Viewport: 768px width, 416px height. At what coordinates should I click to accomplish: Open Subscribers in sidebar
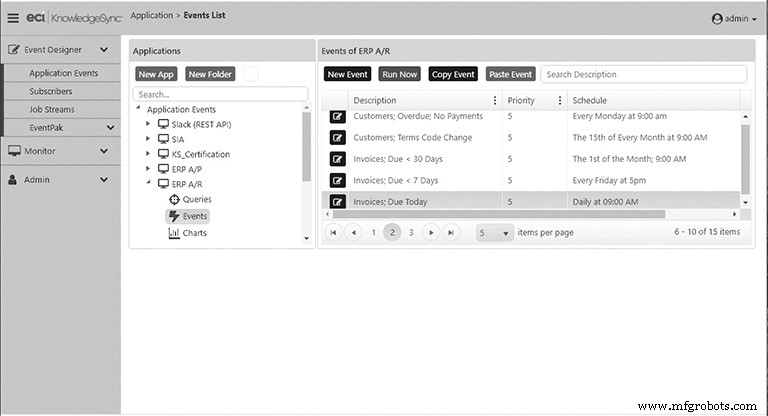pyautogui.click(x=50, y=91)
